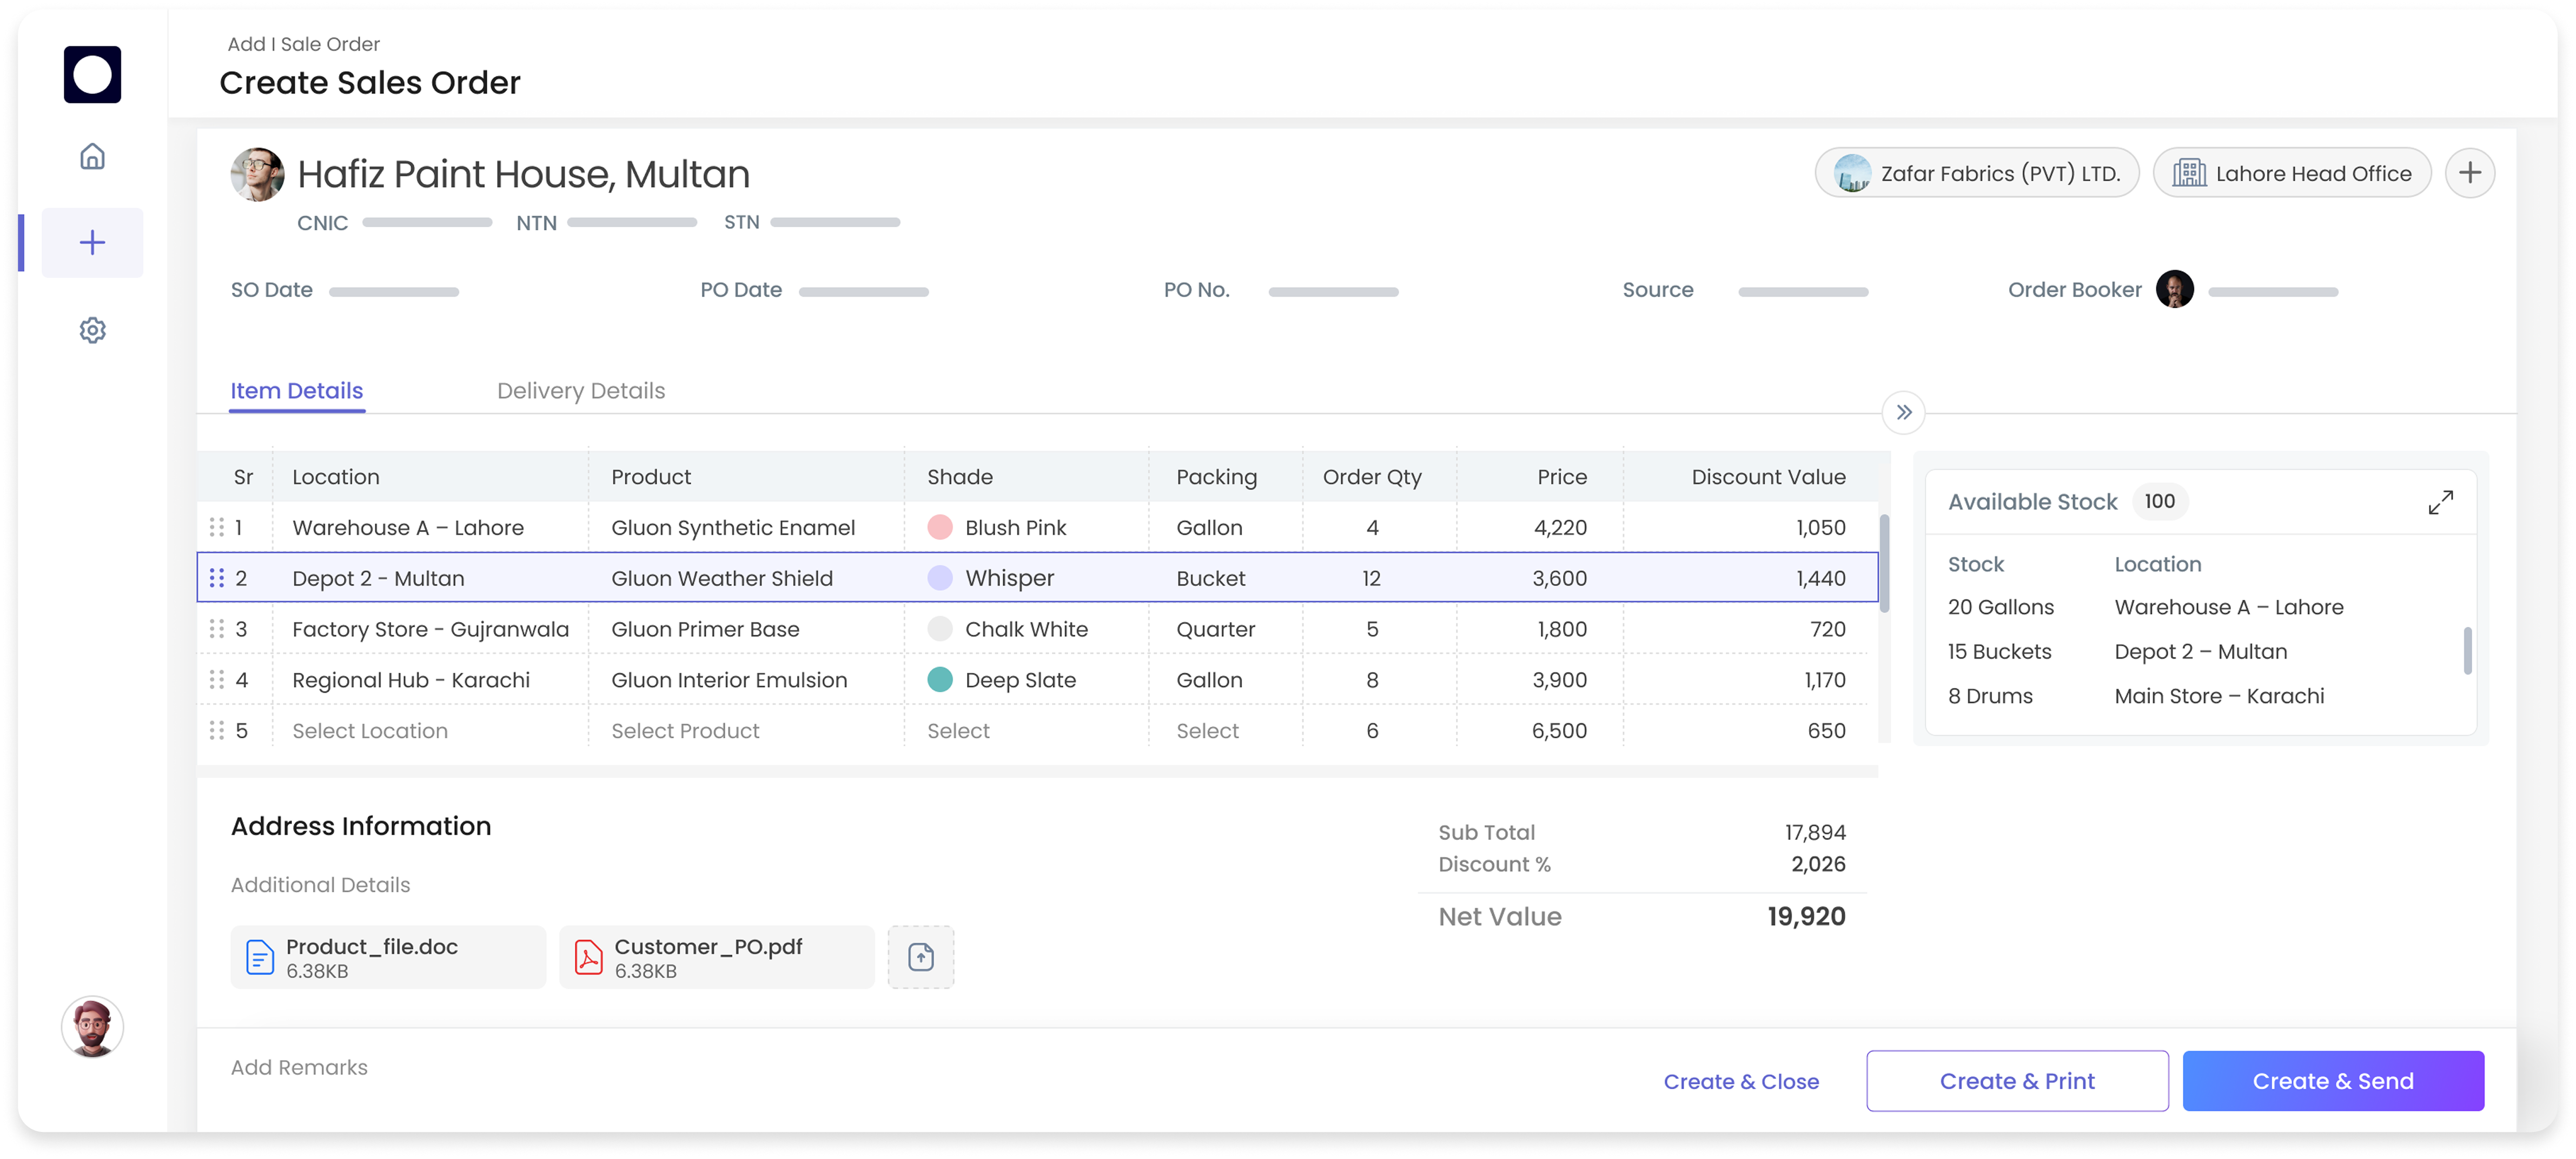Switch to the Delivery Details tab
The image size is (2576, 1159).
(580, 391)
